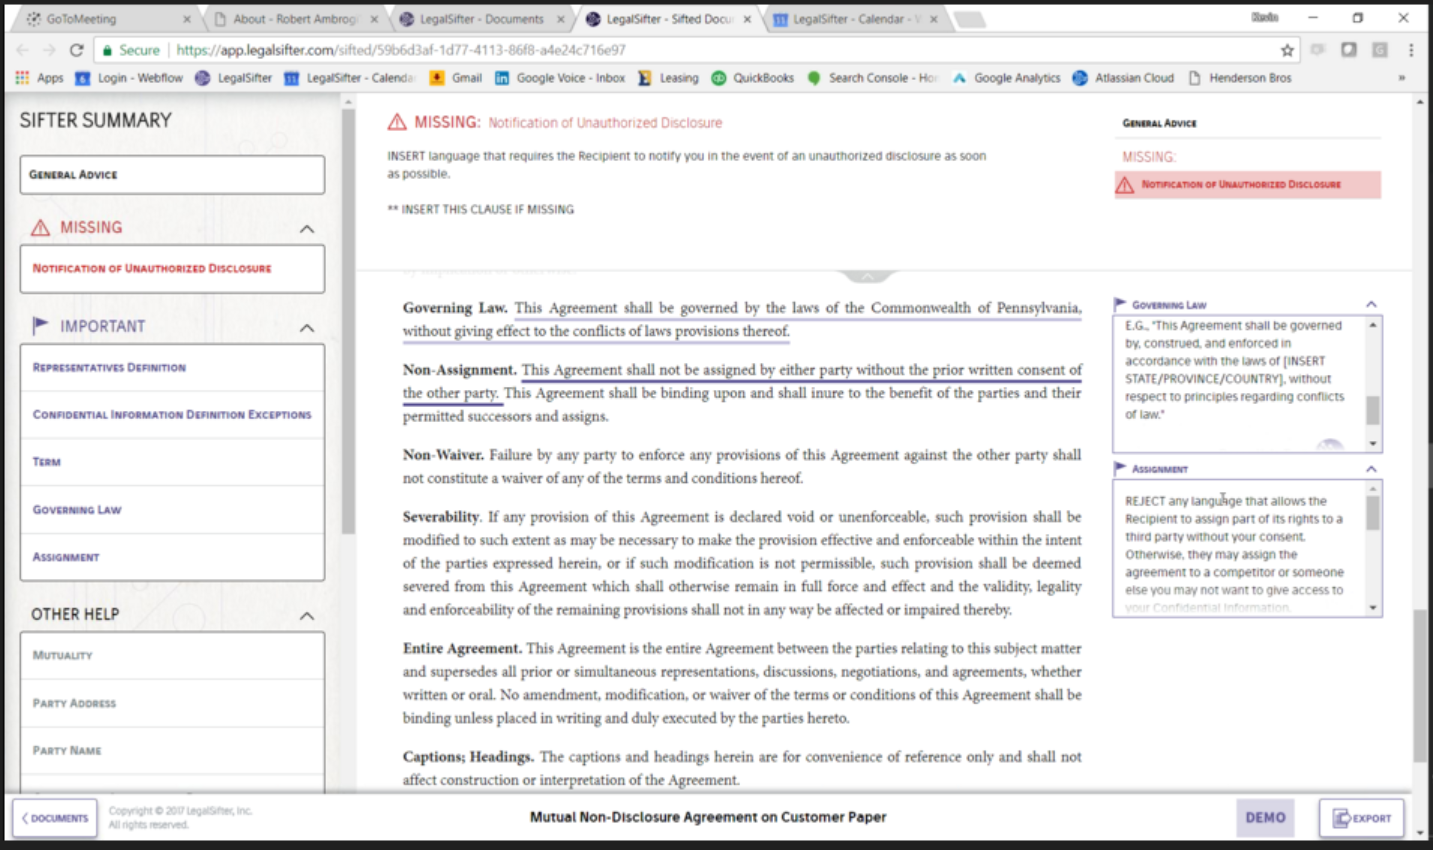
Task: Click the Governing Law flag icon on right
Action: [1120, 304]
